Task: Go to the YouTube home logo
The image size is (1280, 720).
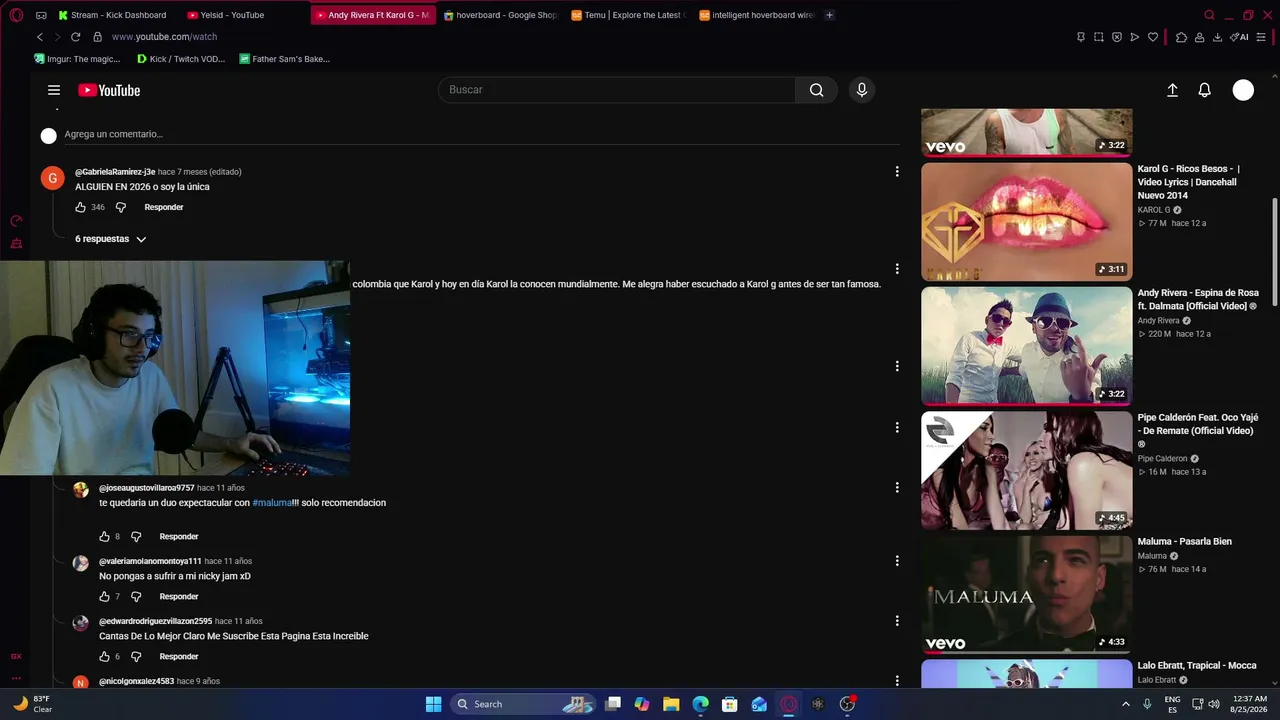Action: 109,90
